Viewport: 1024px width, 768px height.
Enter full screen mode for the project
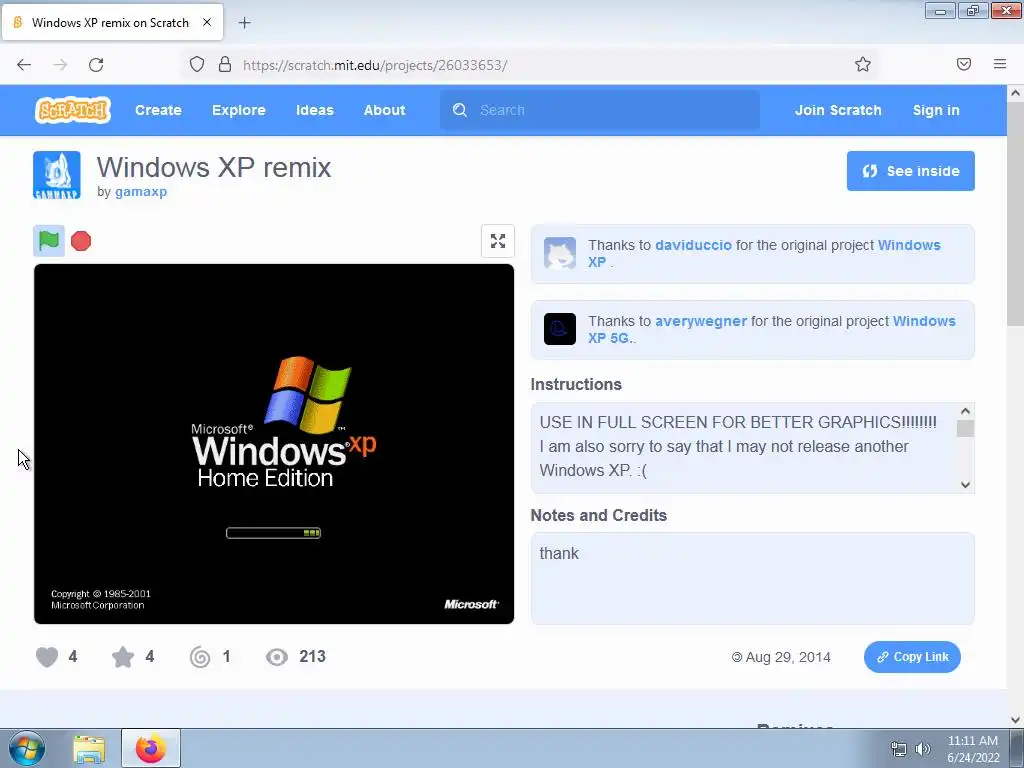[x=498, y=241]
